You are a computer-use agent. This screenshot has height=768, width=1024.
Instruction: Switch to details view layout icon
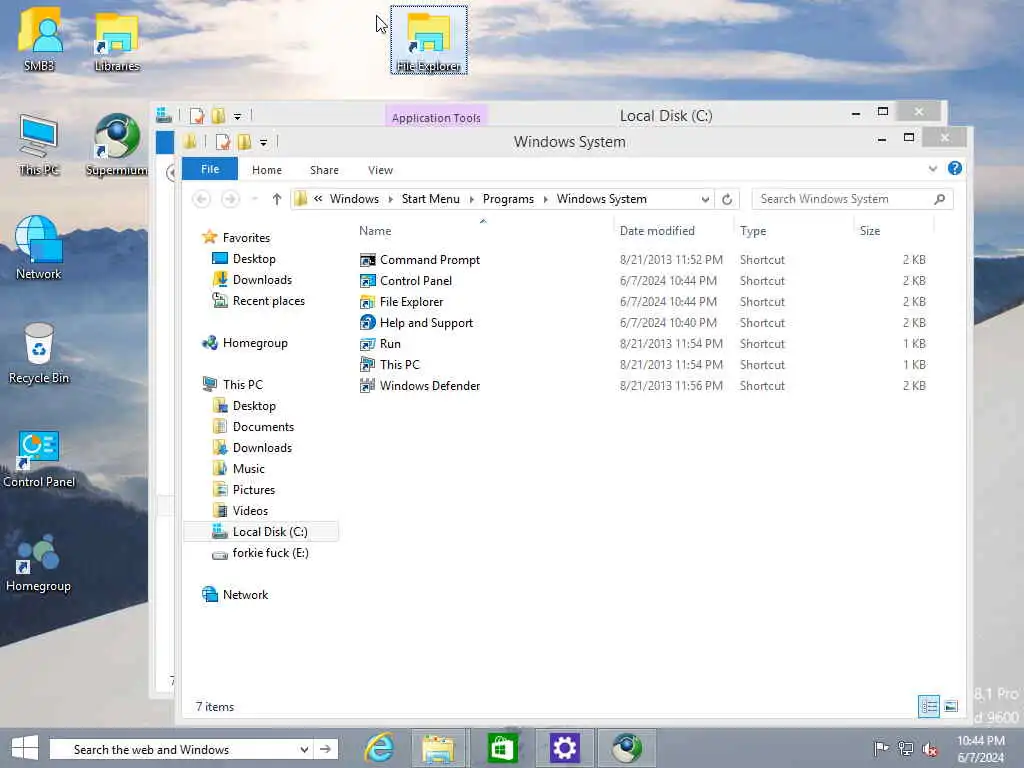pyautogui.click(x=928, y=706)
